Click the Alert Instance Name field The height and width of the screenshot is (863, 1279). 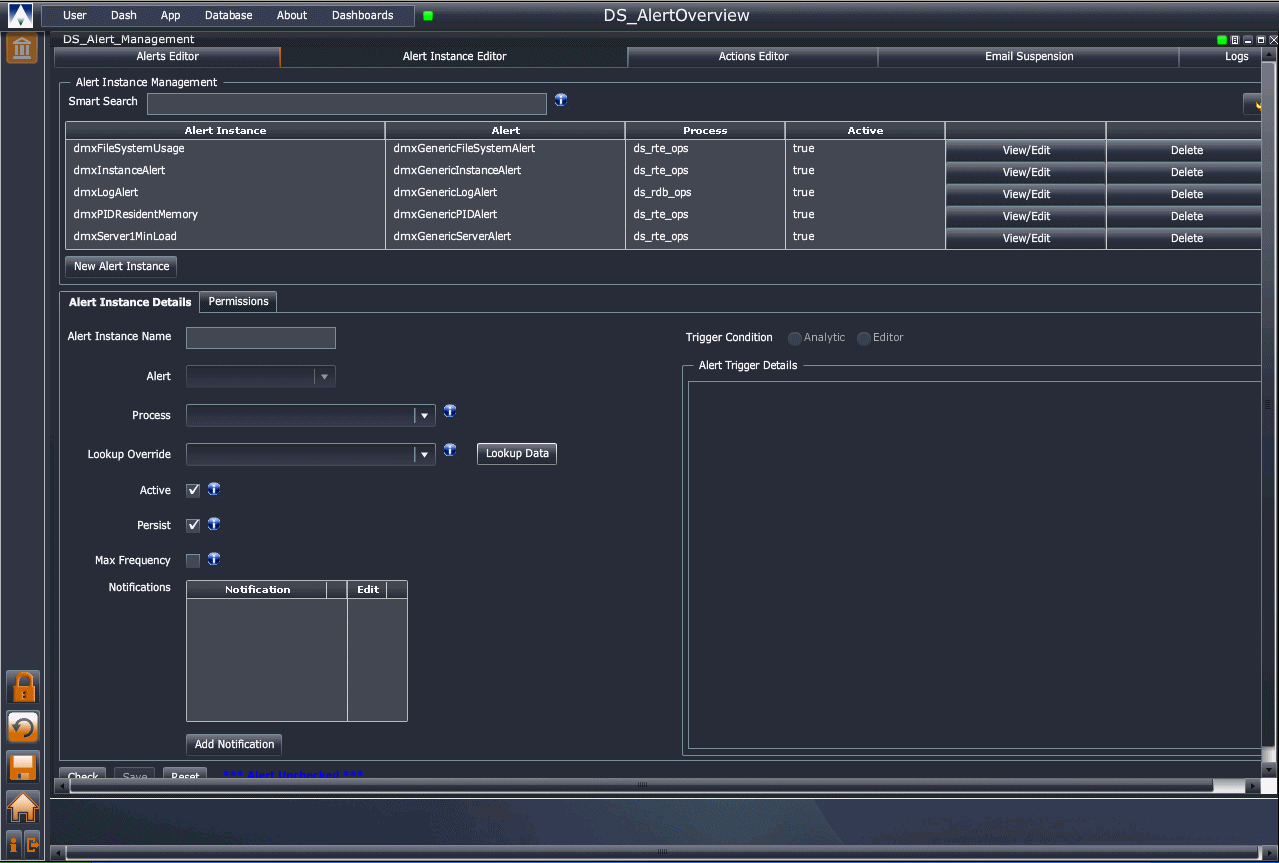point(261,337)
